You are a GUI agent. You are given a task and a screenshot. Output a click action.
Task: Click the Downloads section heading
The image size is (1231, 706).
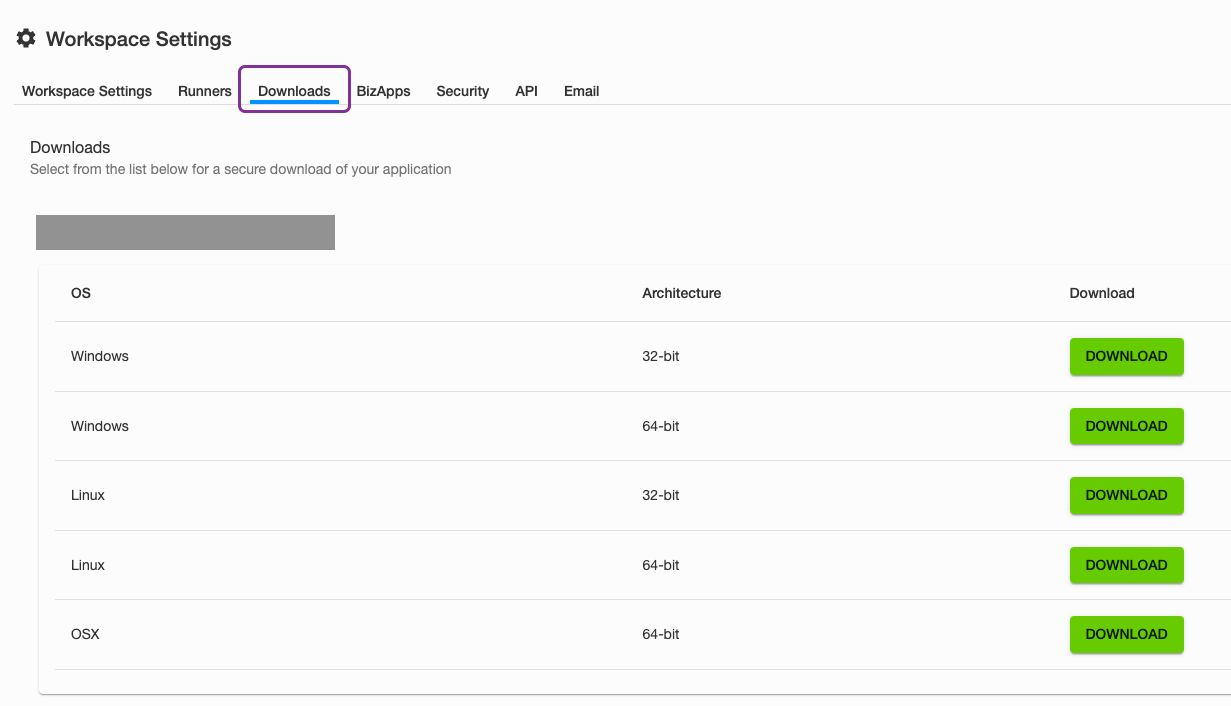click(x=70, y=147)
